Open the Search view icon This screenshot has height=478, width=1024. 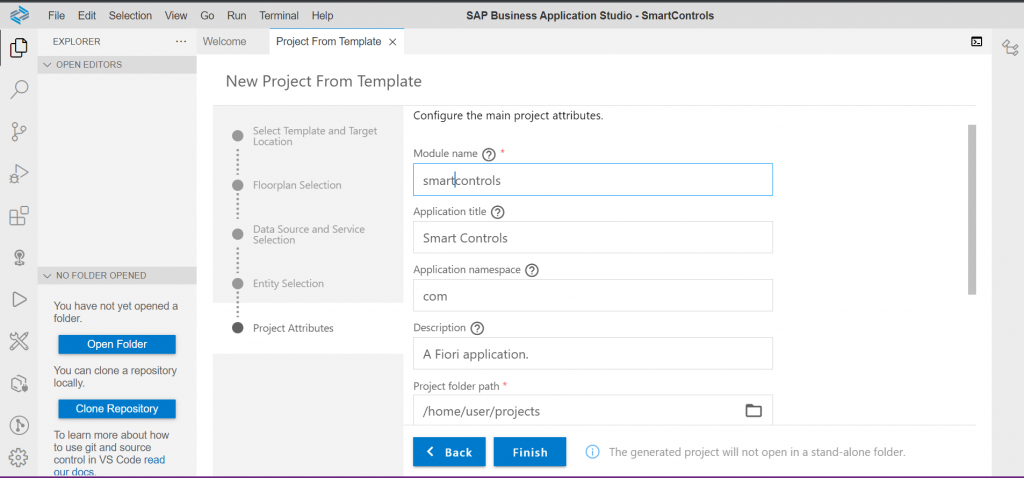19,89
